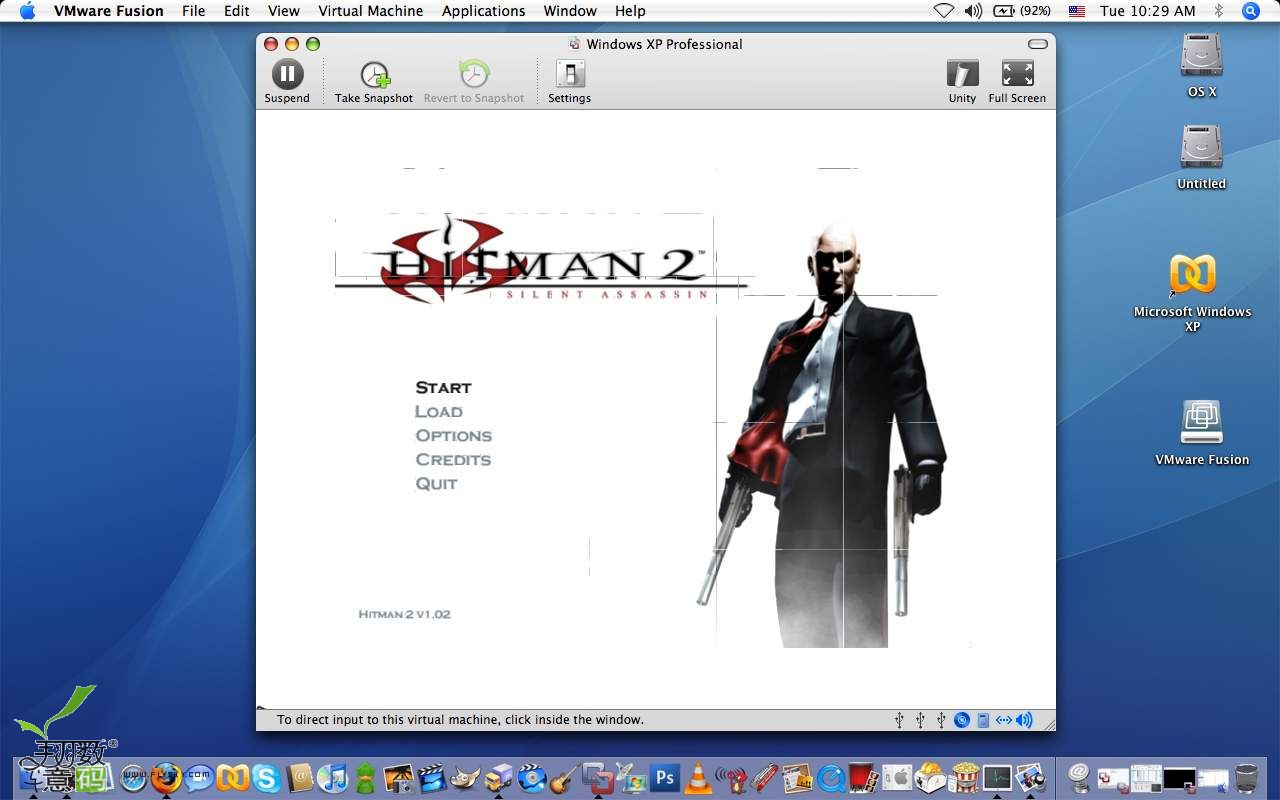Choose OPTIONS in the Hitman 2 menu
This screenshot has height=800, width=1280.
[x=454, y=435]
